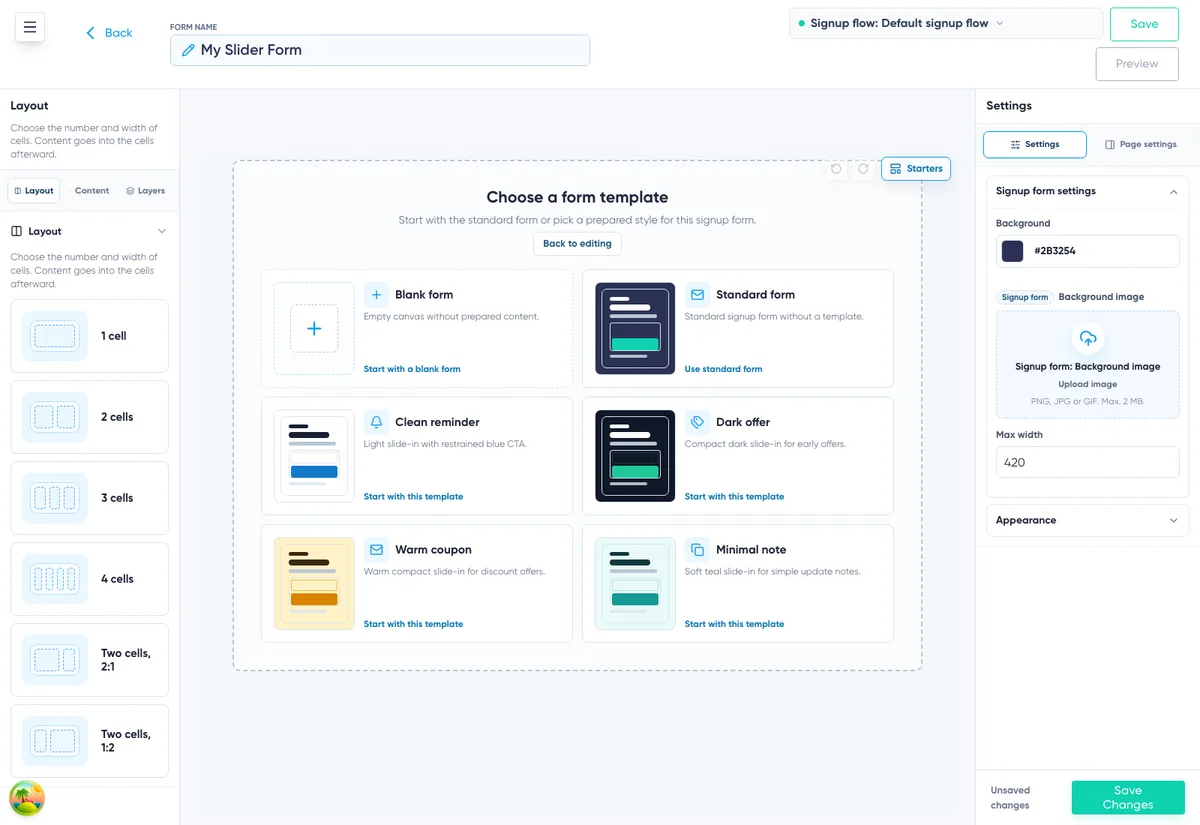
Task: Click the bell icon beside Clean reminder
Action: click(x=376, y=422)
